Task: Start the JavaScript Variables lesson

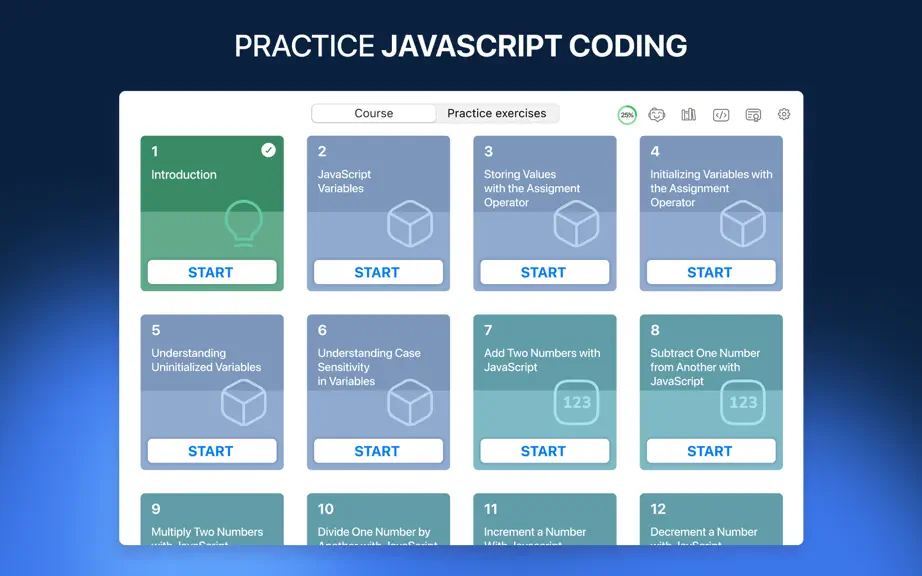Action: point(378,272)
